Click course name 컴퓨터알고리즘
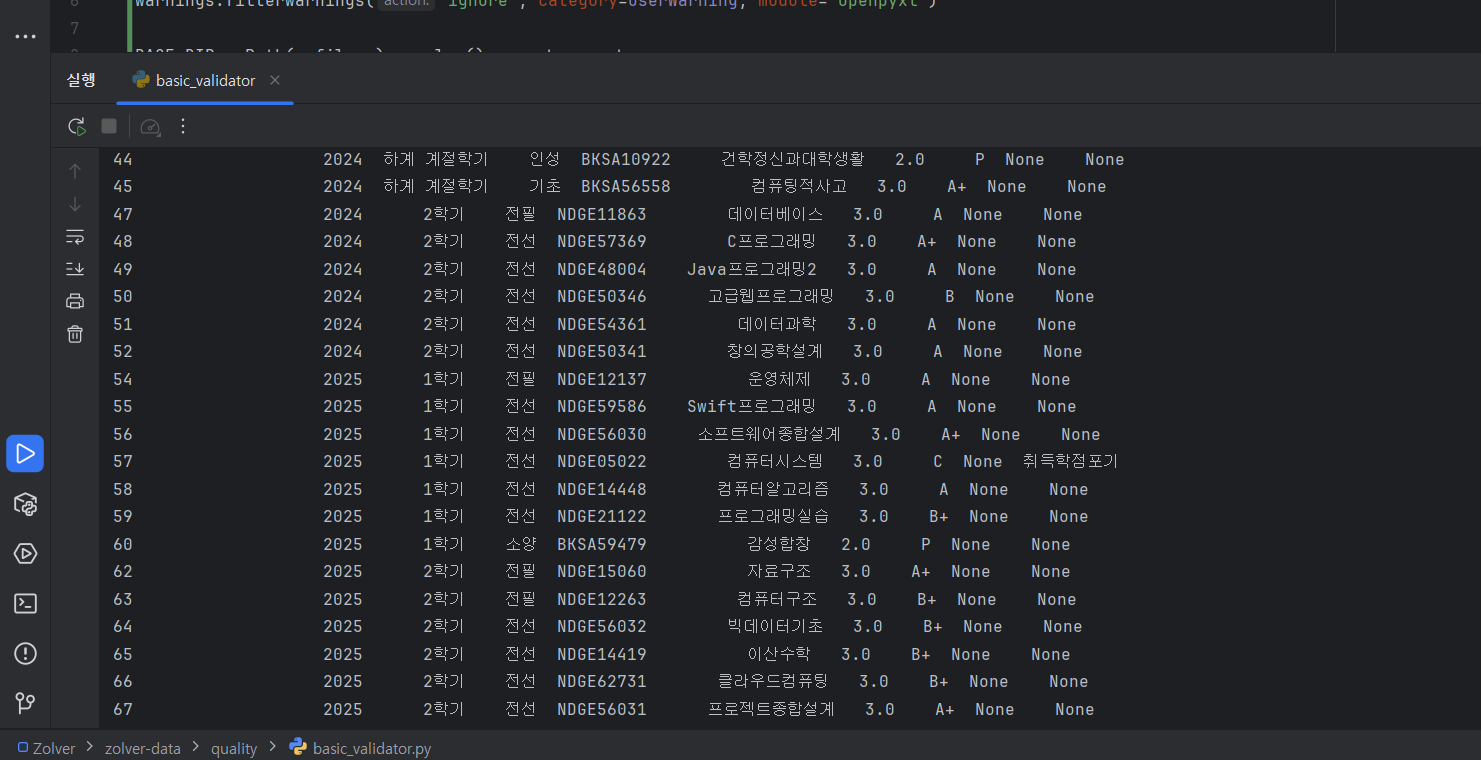 pyautogui.click(x=773, y=490)
